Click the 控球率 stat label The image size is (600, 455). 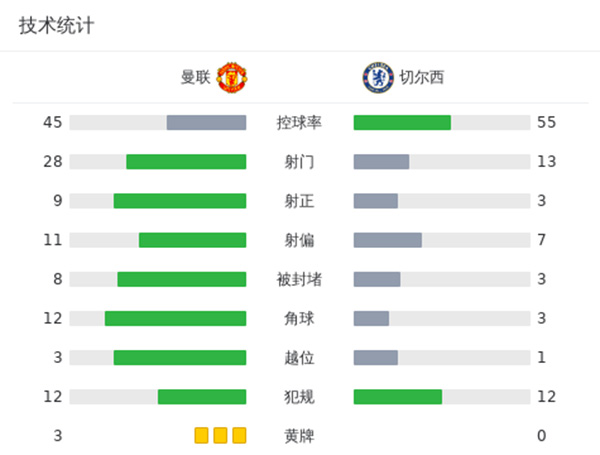click(x=299, y=123)
